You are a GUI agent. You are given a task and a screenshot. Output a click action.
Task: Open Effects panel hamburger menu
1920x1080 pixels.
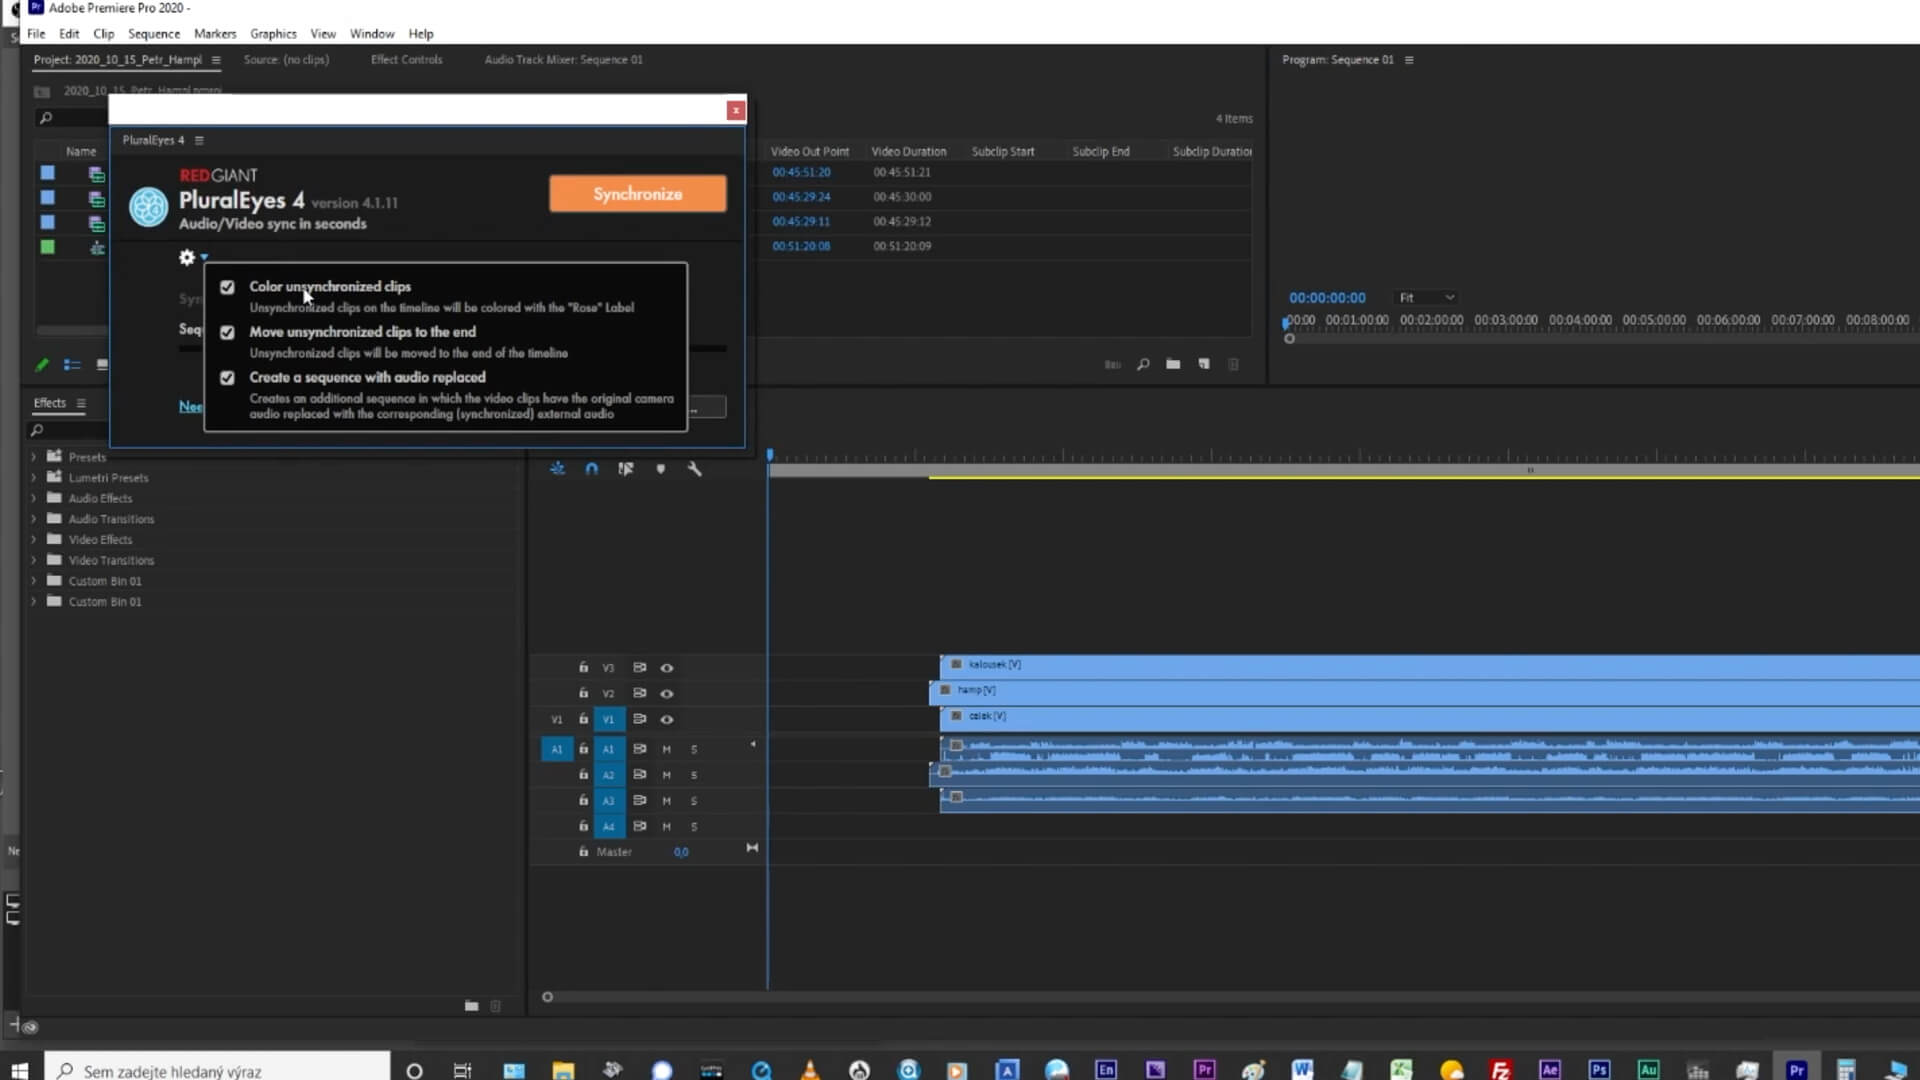coord(81,403)
